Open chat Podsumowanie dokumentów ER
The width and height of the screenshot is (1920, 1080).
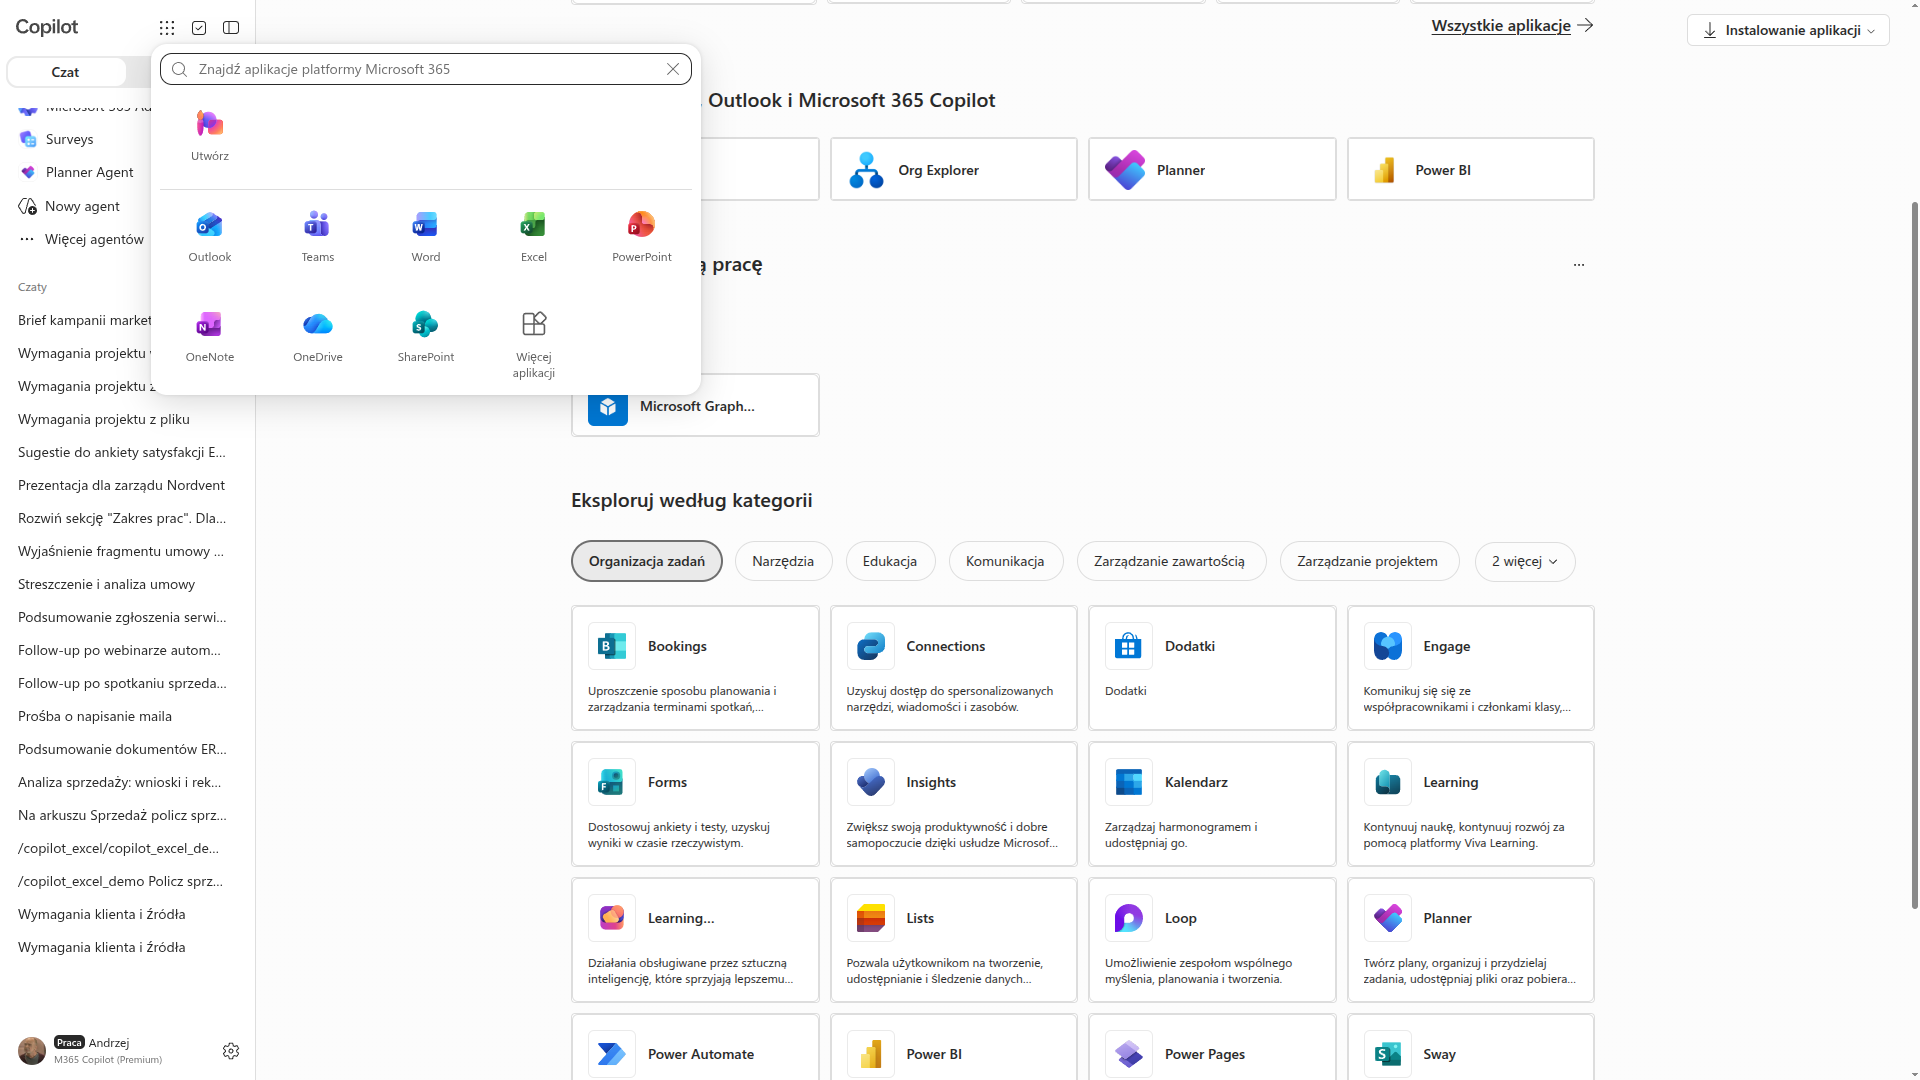click(122, 749)
